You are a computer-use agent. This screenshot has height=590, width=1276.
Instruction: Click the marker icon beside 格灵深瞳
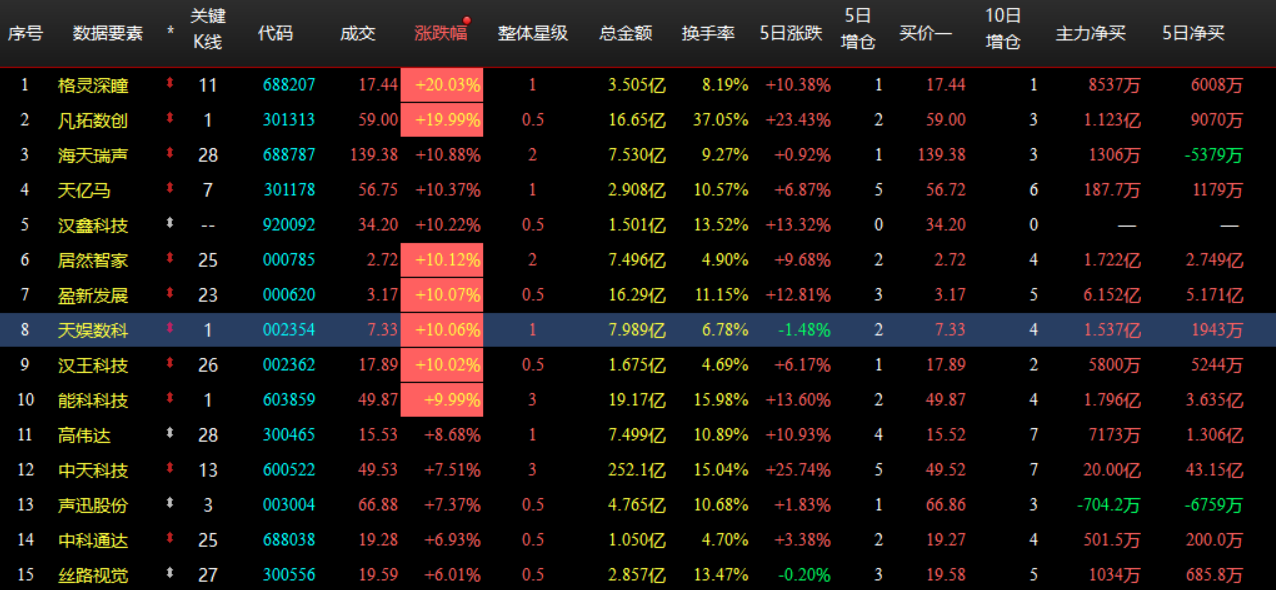point(169,84)
